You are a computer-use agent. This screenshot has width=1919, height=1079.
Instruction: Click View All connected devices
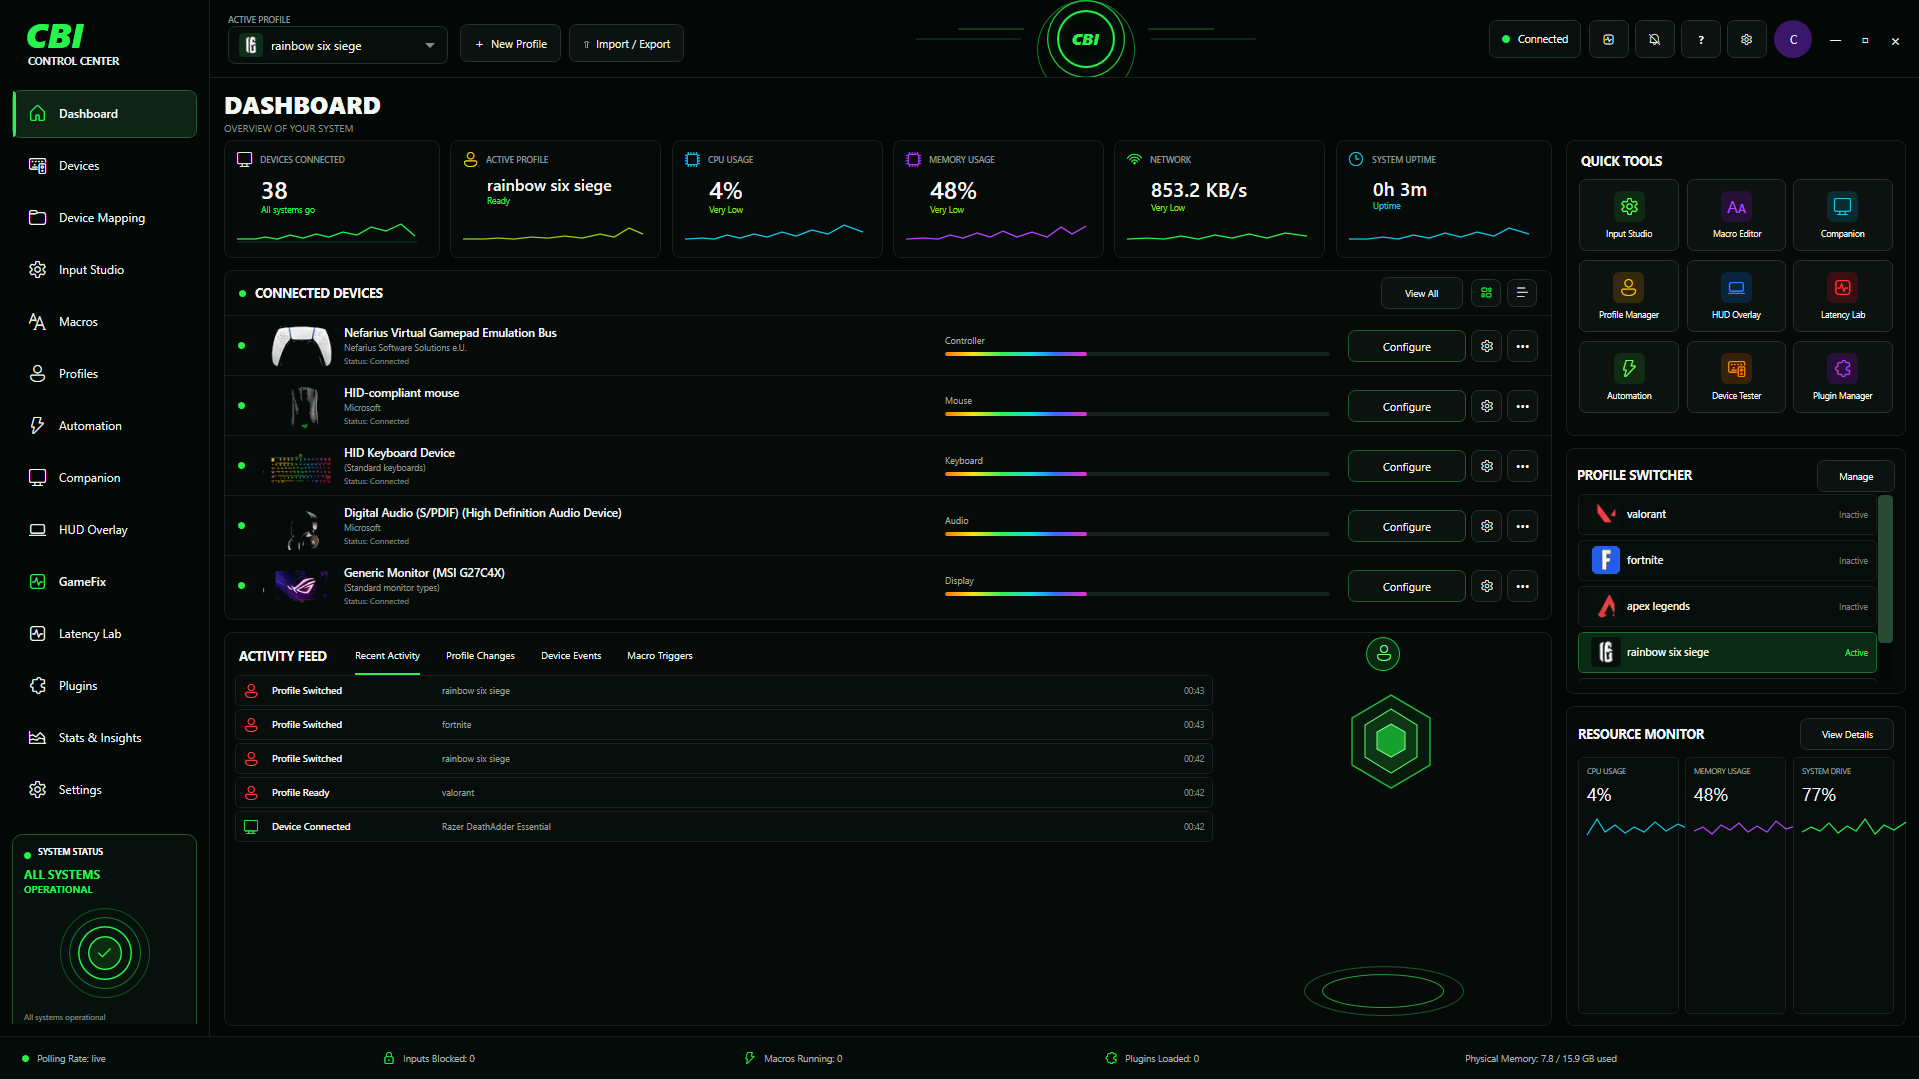tap(1421, 293)
